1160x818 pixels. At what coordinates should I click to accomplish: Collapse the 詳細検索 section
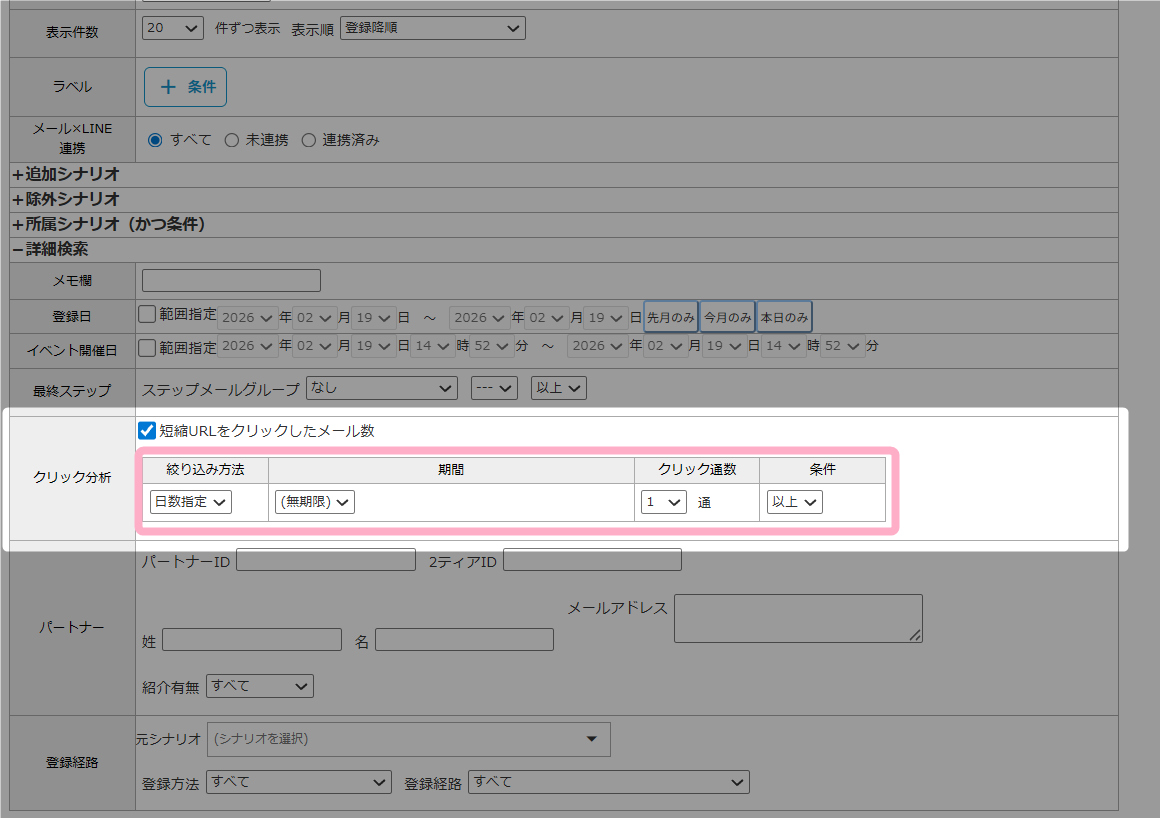[50, 249]
